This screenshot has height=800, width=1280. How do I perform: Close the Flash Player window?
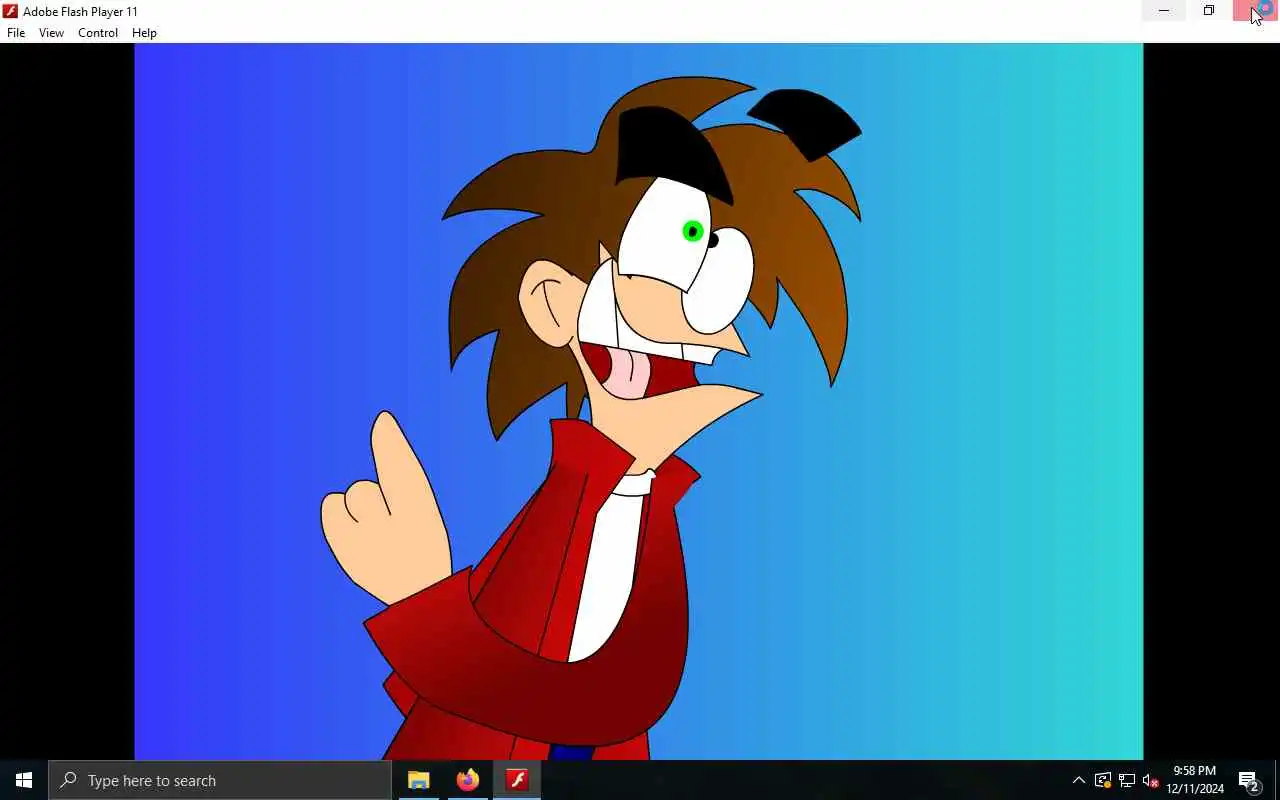(1256, 11)
